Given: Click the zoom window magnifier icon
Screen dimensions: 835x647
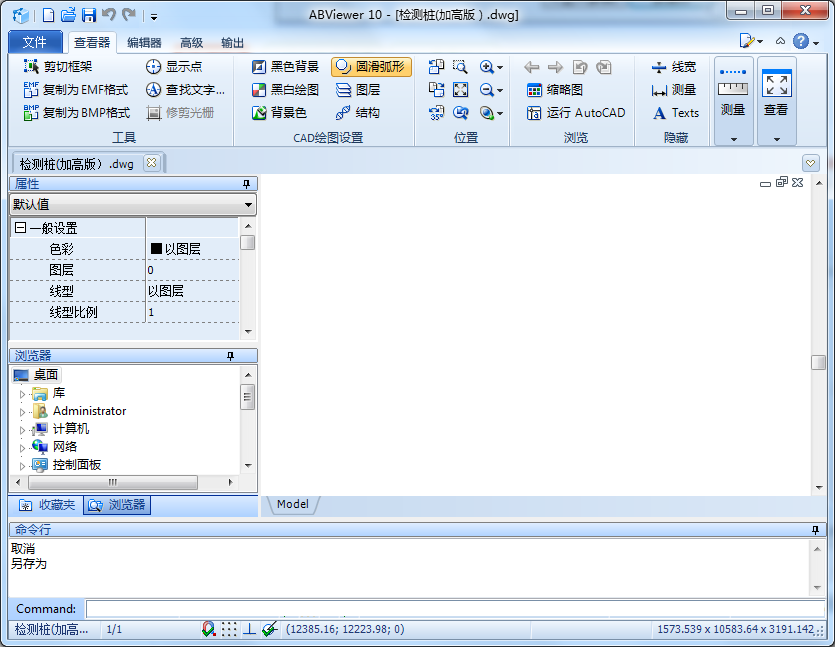Looking at the screenshot, I should [460, 67].
